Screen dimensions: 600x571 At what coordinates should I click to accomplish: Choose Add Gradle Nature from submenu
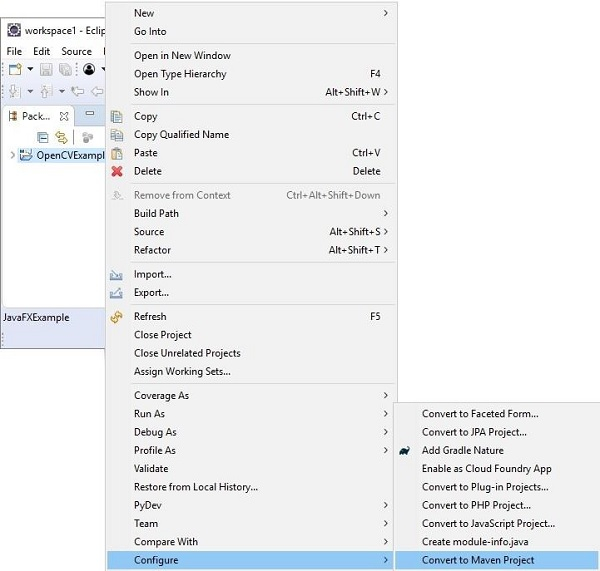click(x=462, y=450)
